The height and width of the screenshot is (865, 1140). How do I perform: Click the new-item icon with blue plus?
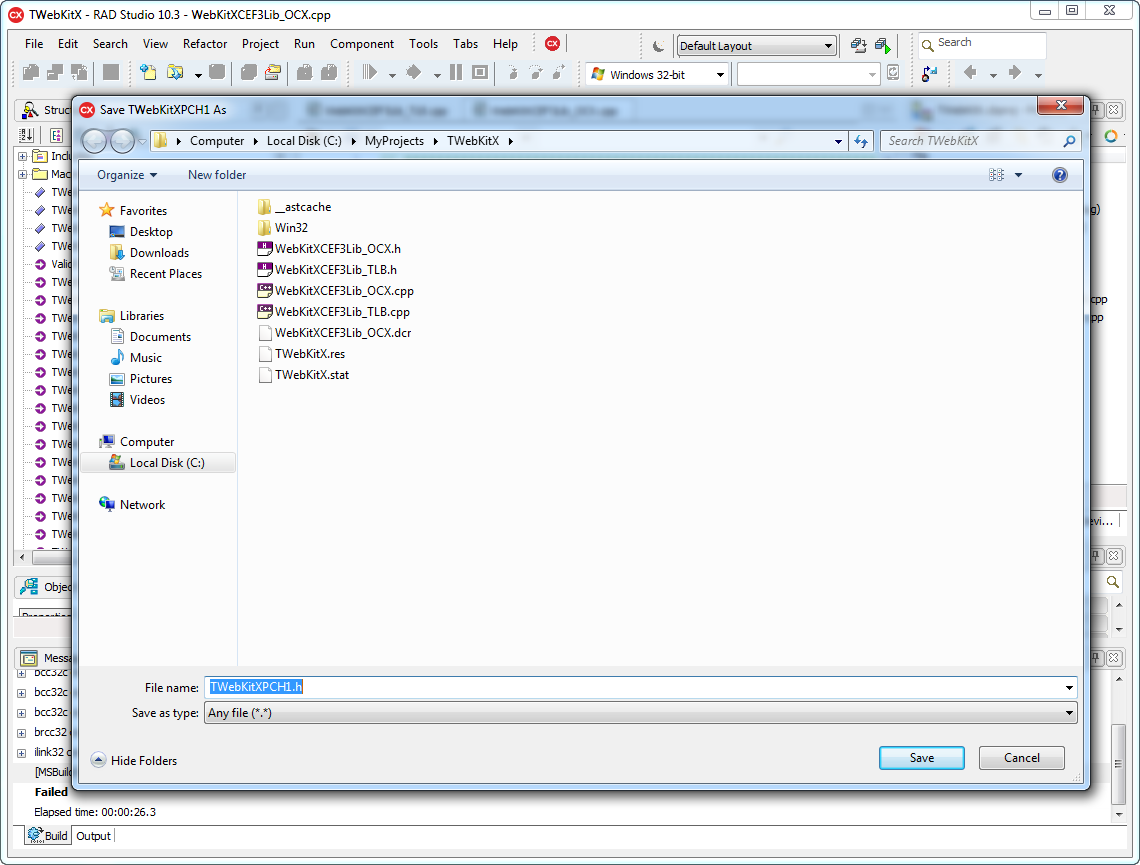pos(148,72)
